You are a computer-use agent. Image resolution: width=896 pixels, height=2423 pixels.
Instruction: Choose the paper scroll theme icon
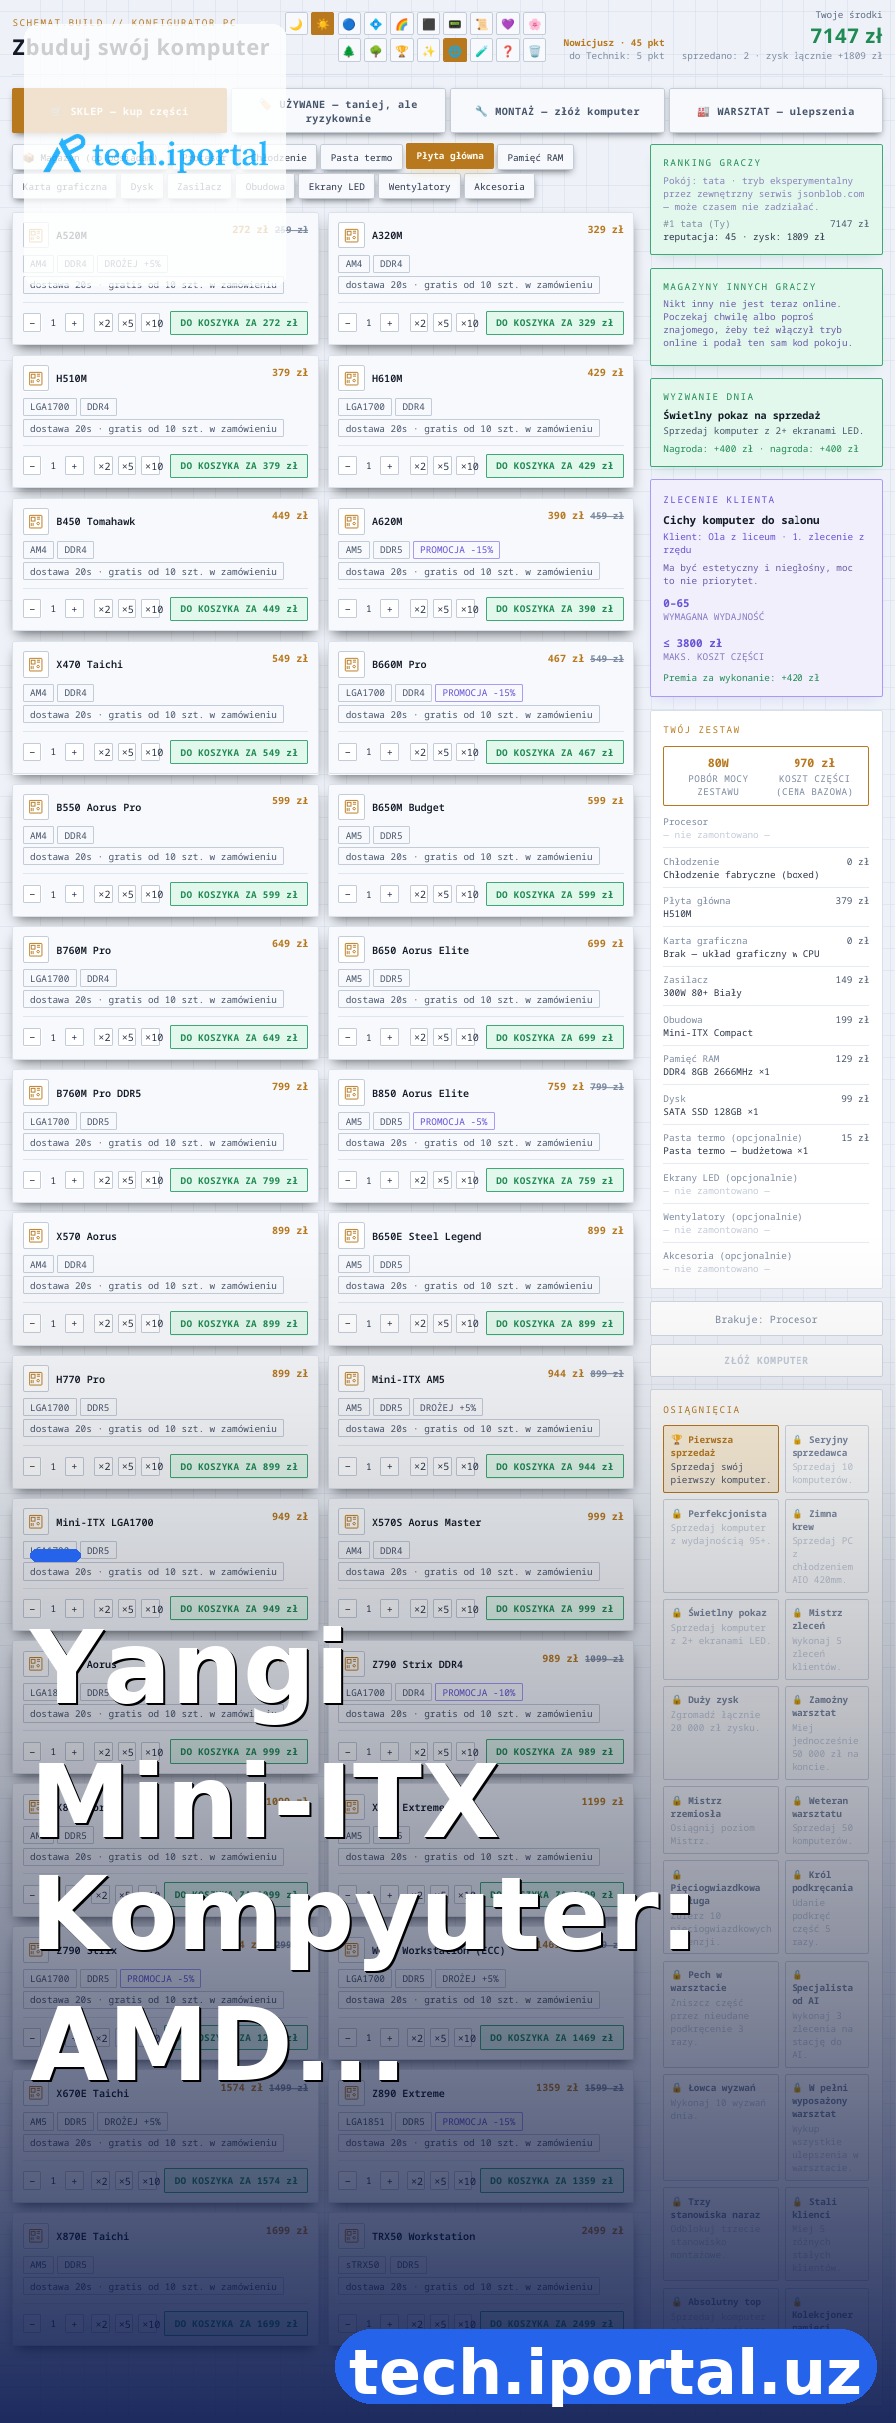[481, 23]
